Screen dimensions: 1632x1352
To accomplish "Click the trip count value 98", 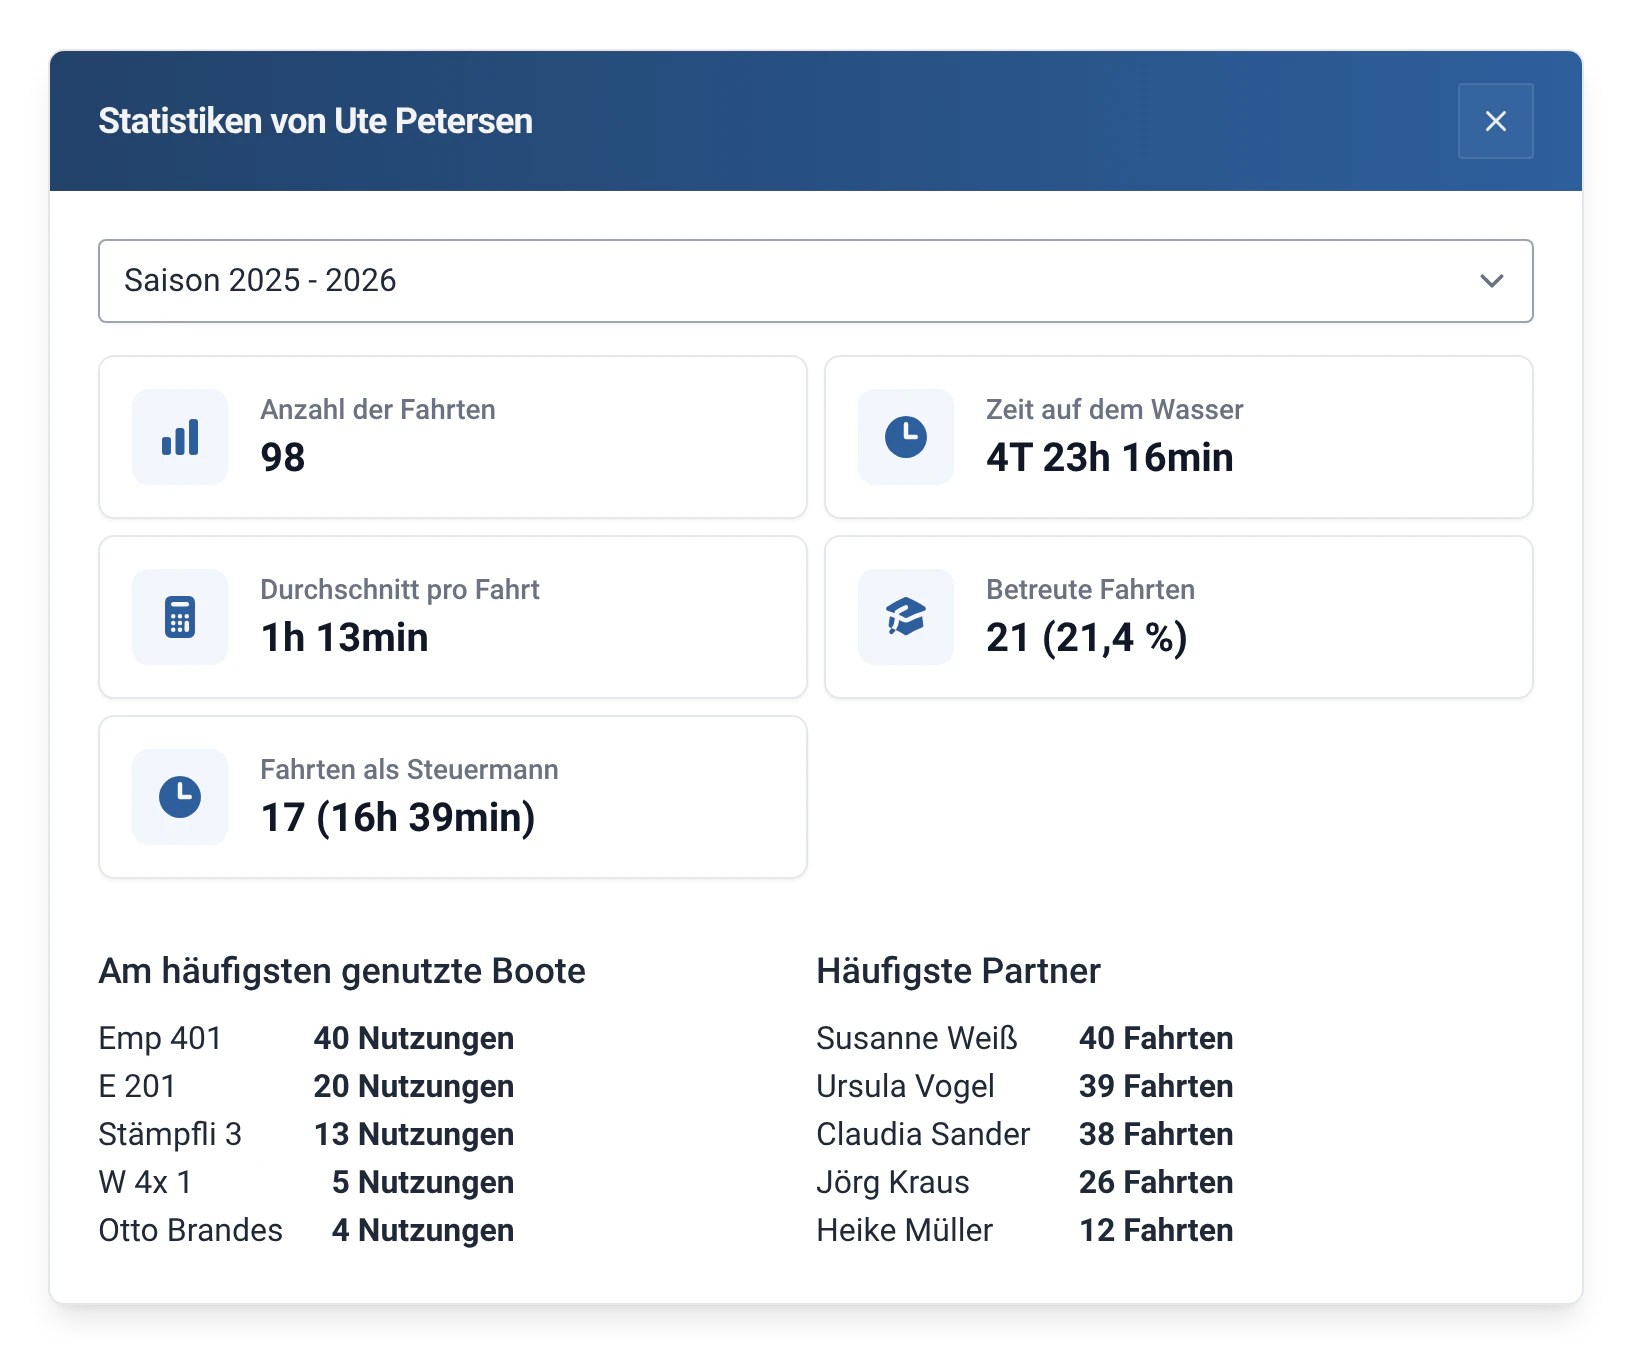I will 283,458.
